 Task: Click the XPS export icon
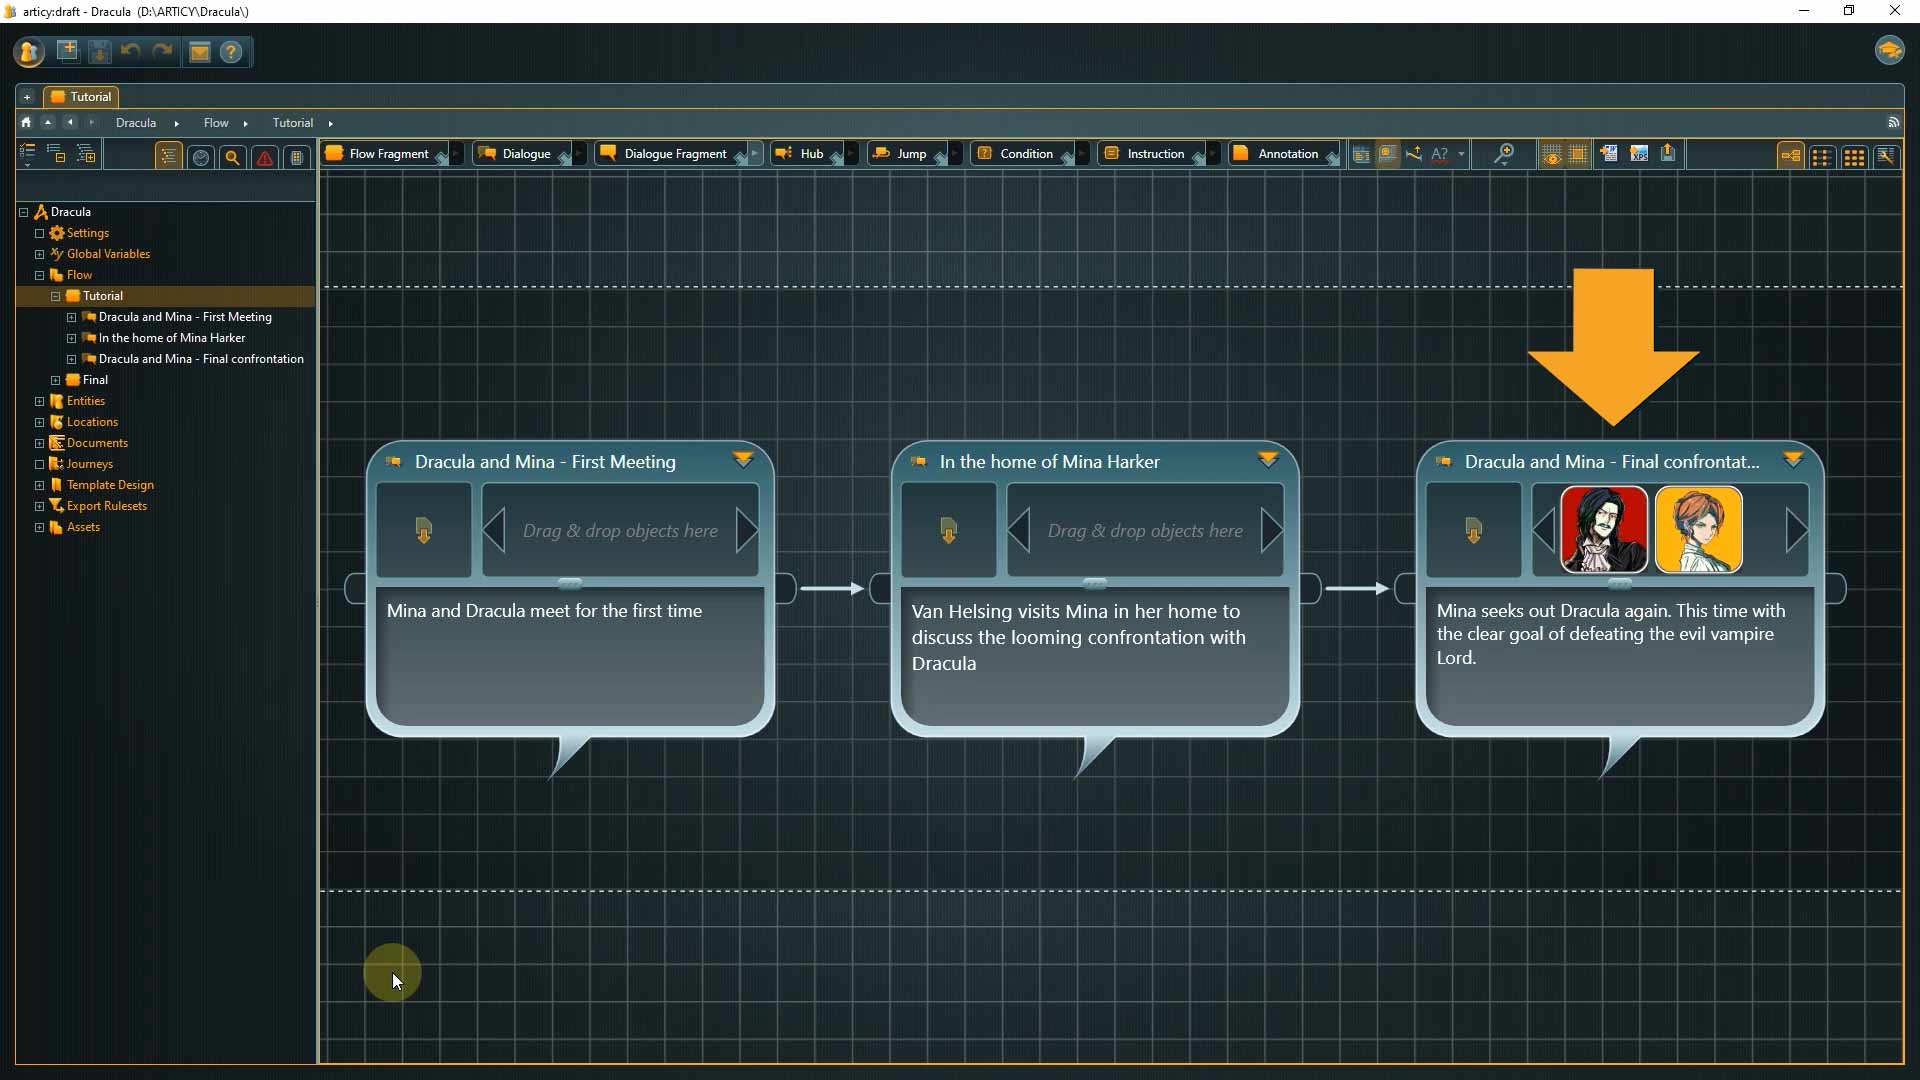[1638, 154]
